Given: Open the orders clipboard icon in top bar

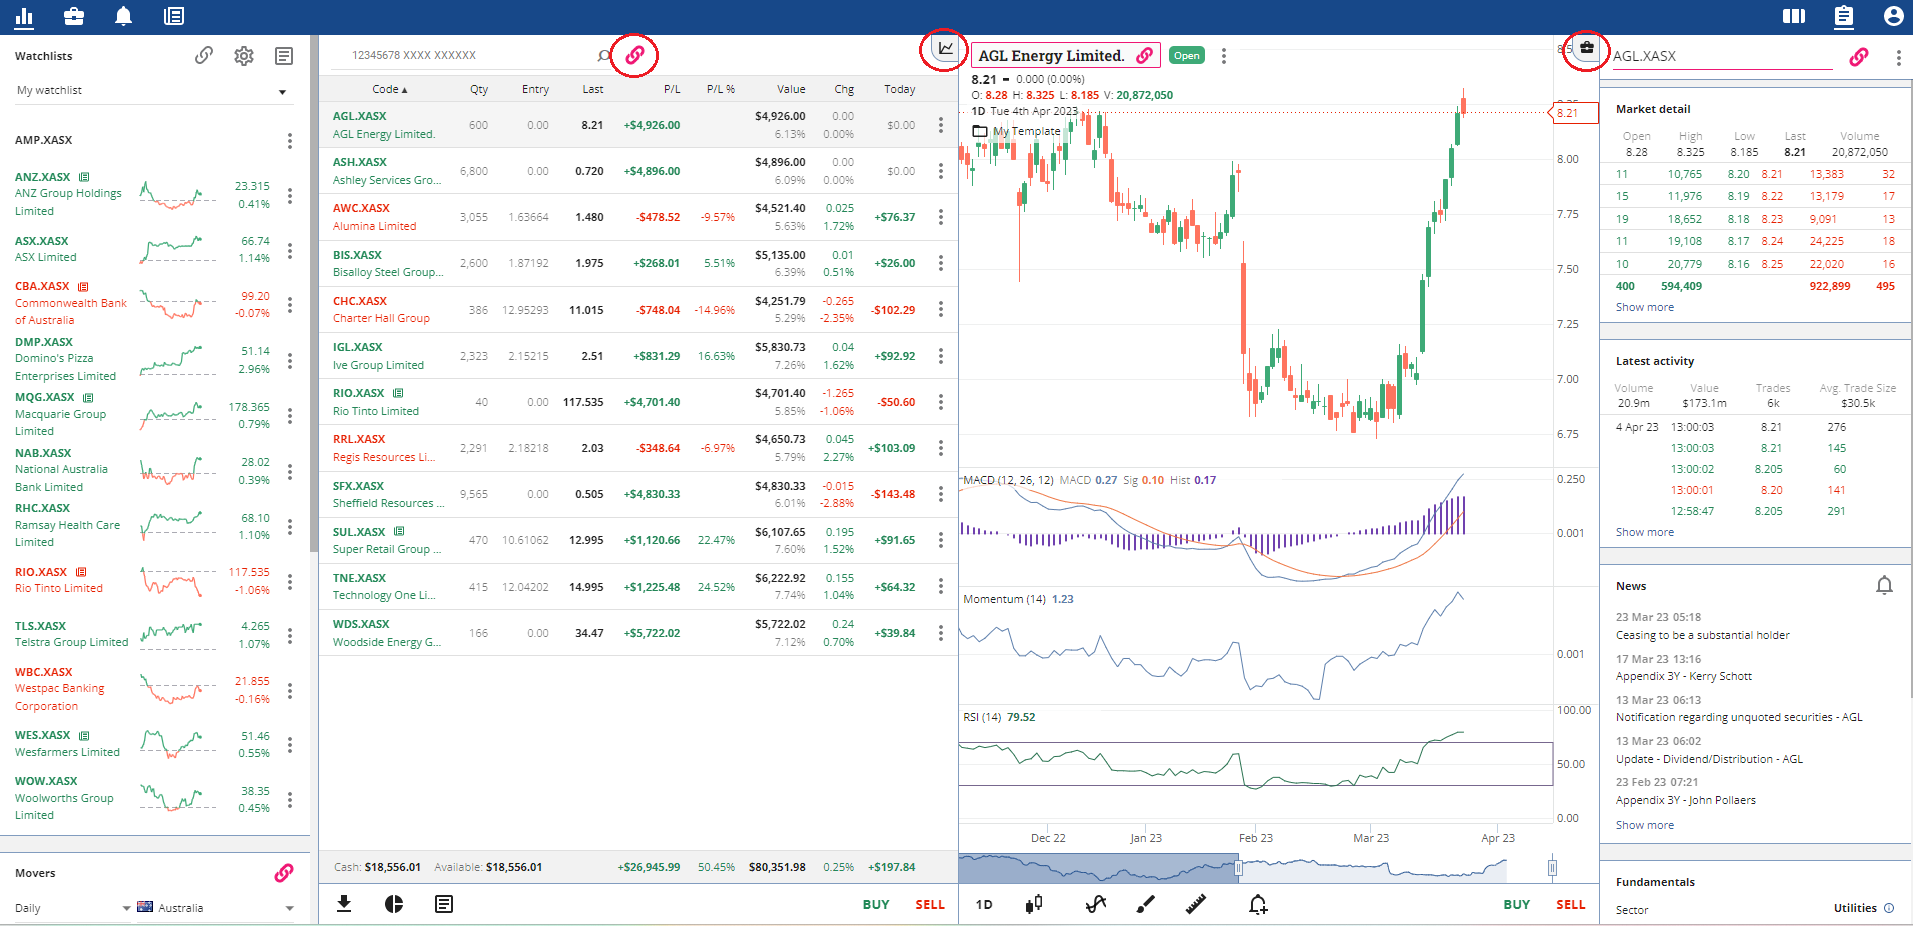Looking at the screenshot, I should click(1844, 16).
